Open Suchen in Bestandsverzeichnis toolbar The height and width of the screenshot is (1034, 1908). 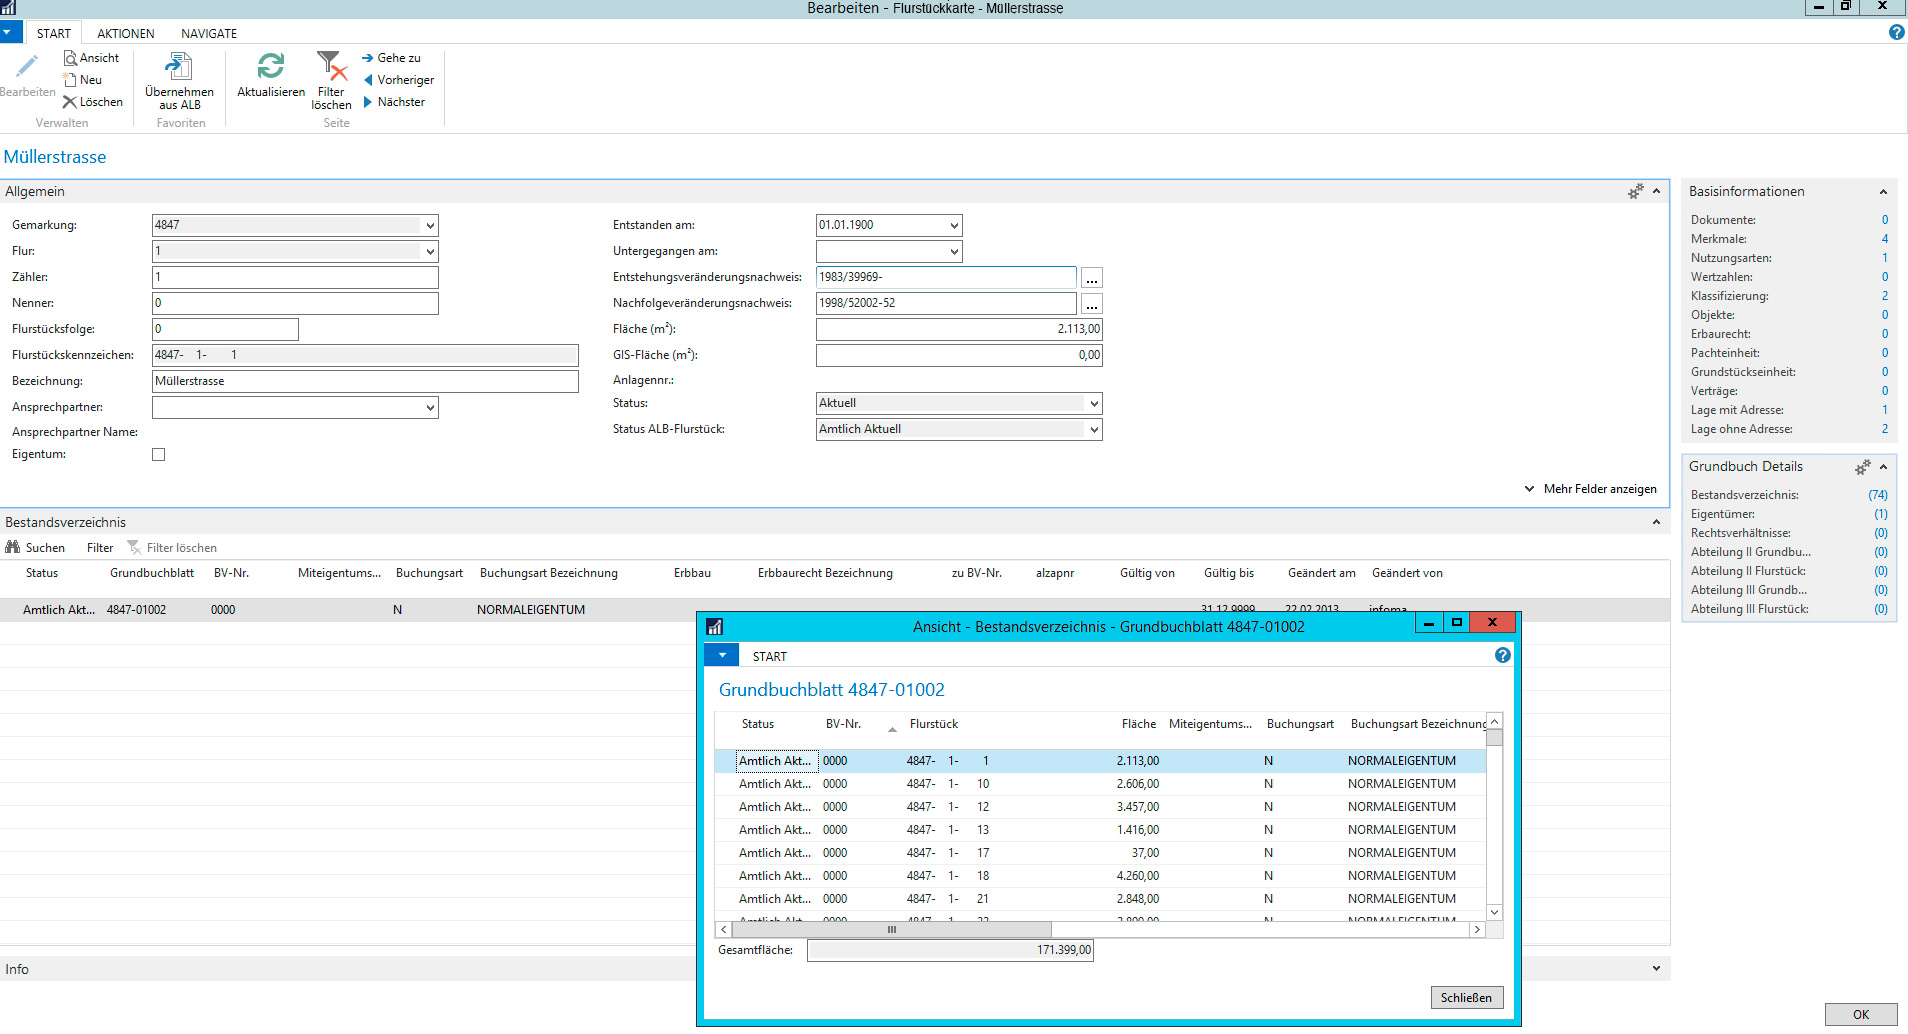click(35, 548)
